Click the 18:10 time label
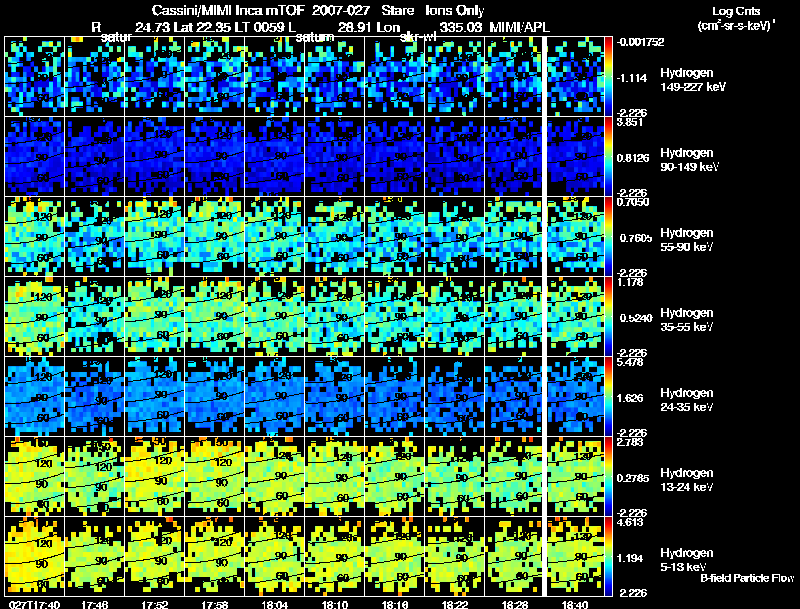800x609 pixels. pos(335,604)
